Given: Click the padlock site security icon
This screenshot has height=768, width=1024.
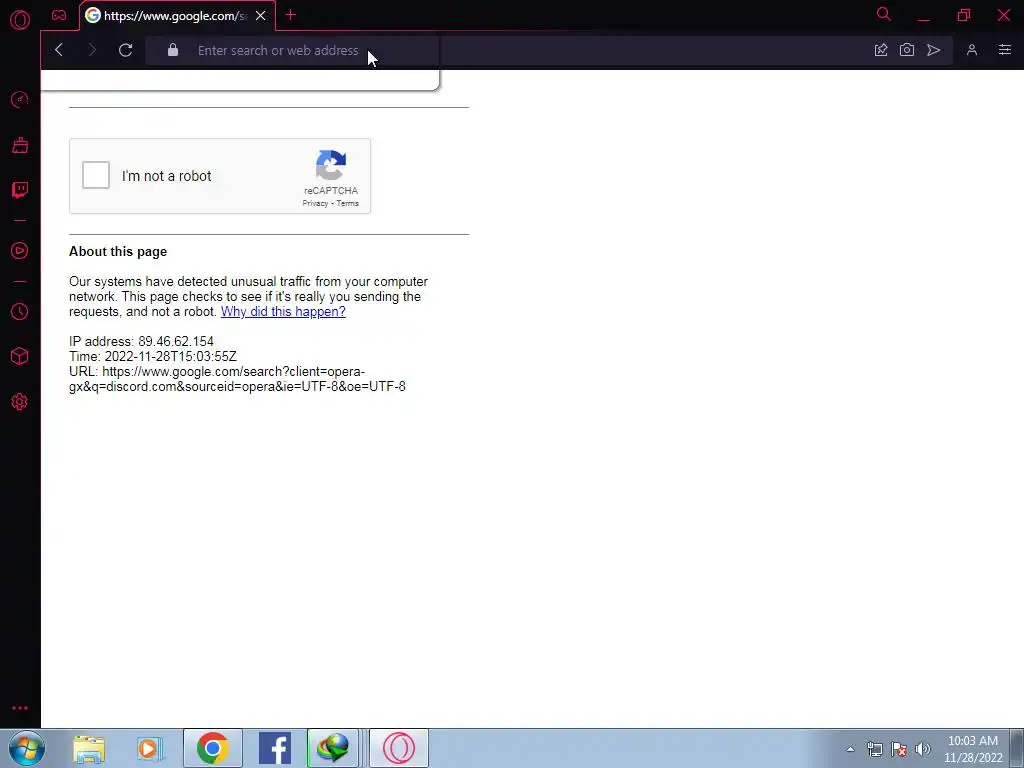Looking at the screenshot, I should [172, 50].
